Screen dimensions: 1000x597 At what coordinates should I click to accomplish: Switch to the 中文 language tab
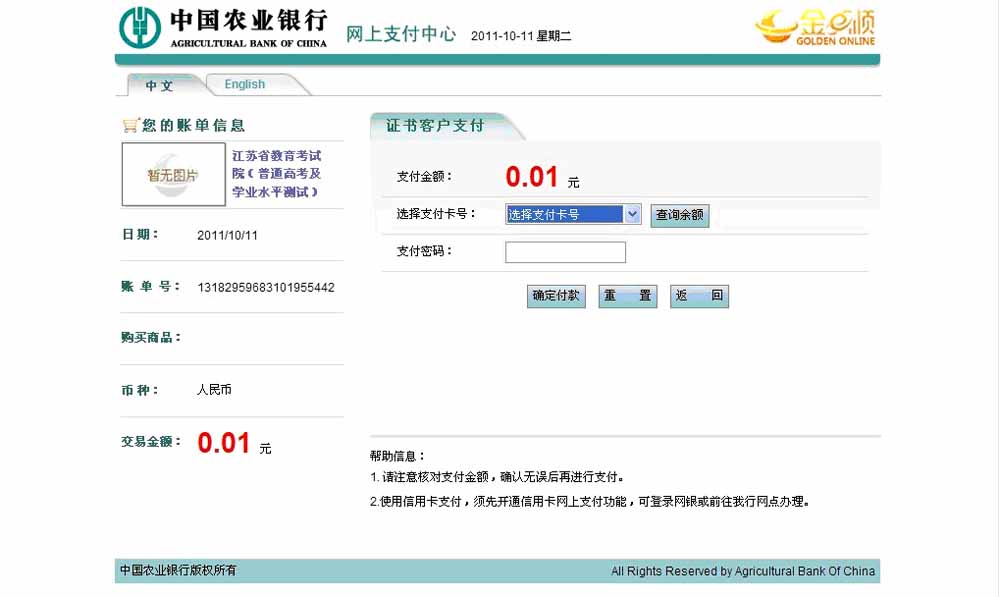(160, 85)
